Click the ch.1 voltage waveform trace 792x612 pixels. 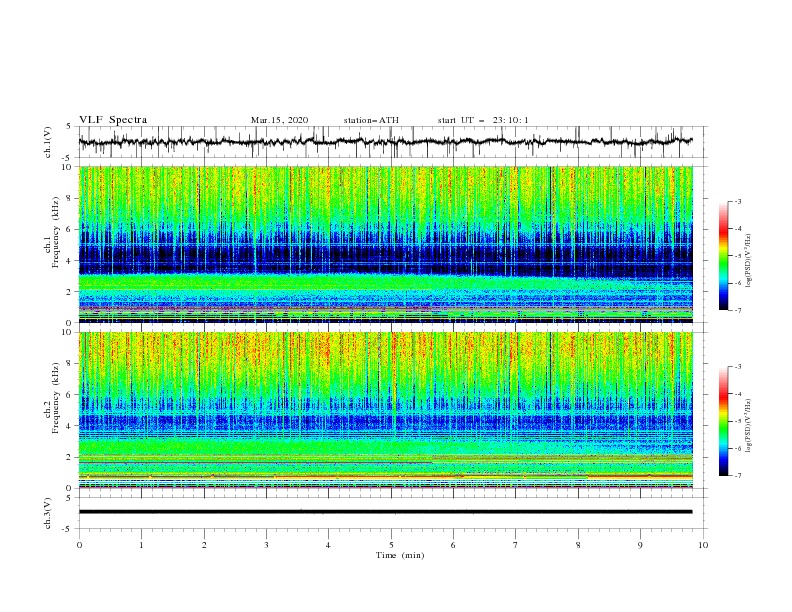[385, 142]
